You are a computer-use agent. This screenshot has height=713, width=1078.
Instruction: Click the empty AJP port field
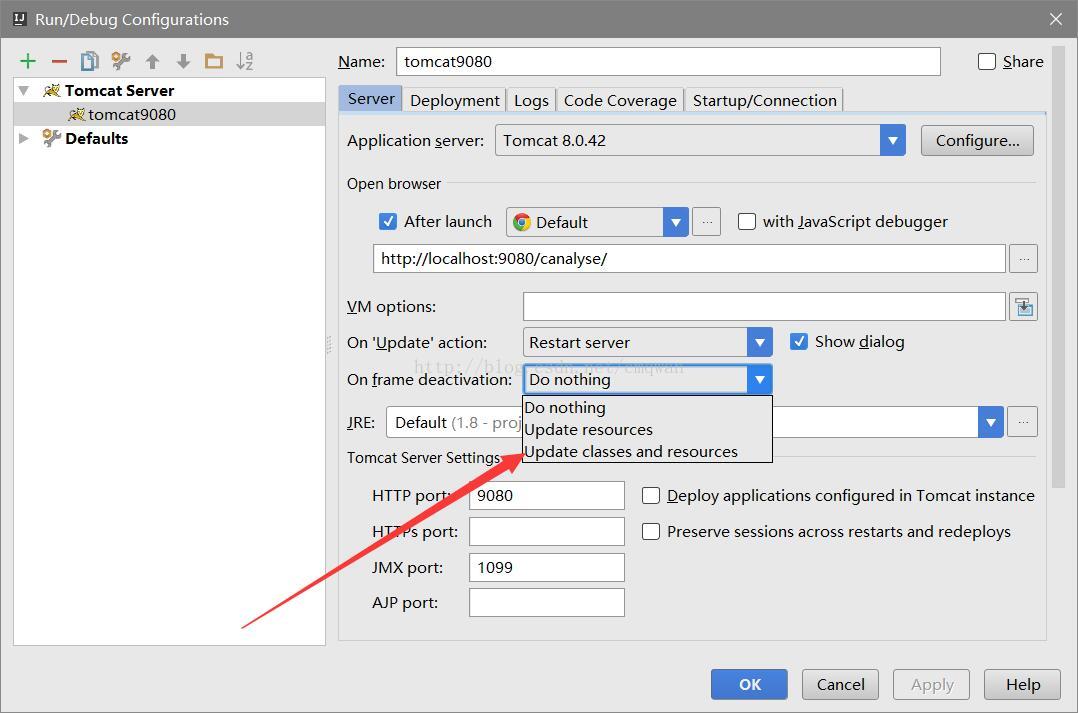tap(547, 602)
